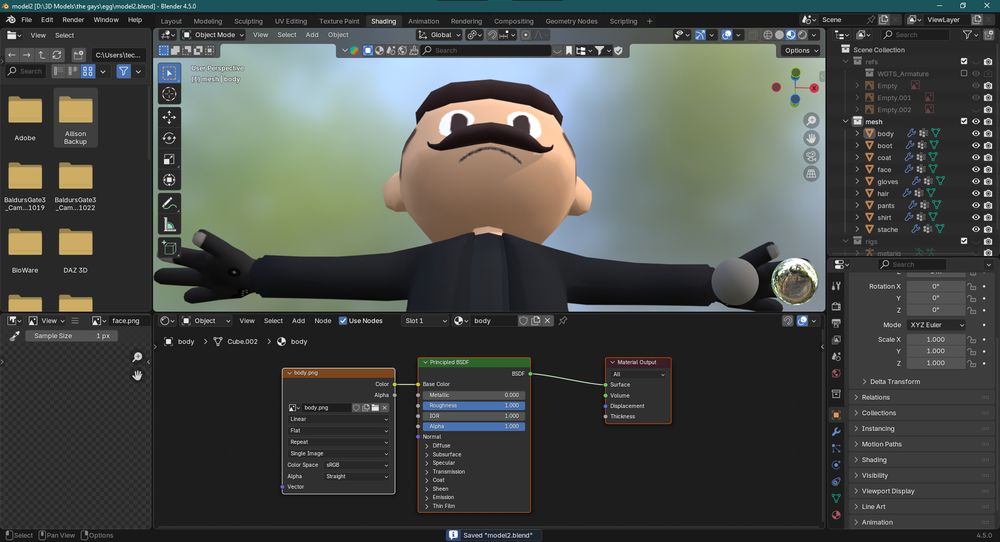Switch to the Geometry Nodes workspace tab
Screen dimensions: 1000x542
571,21
